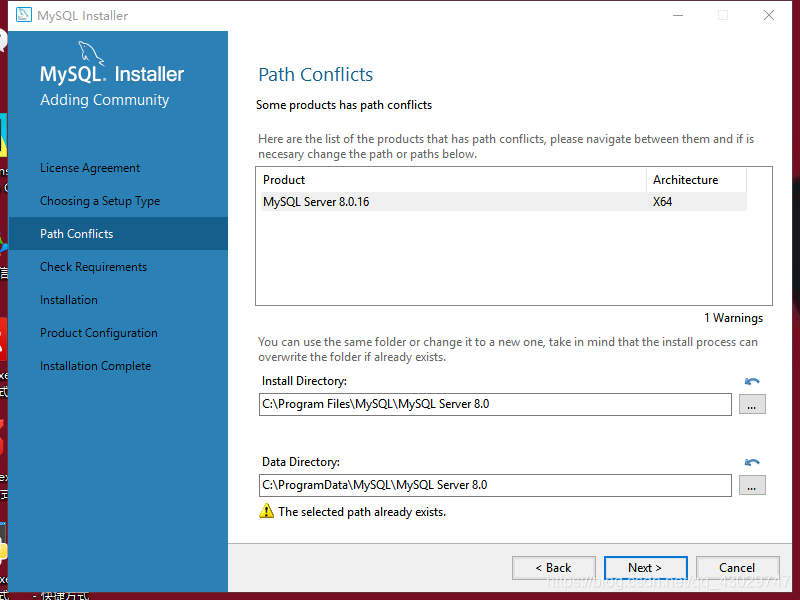Screen dimensions: 800x600
Task: Select Choosing a Setup Type step
Action: click(x=100, y=201)
